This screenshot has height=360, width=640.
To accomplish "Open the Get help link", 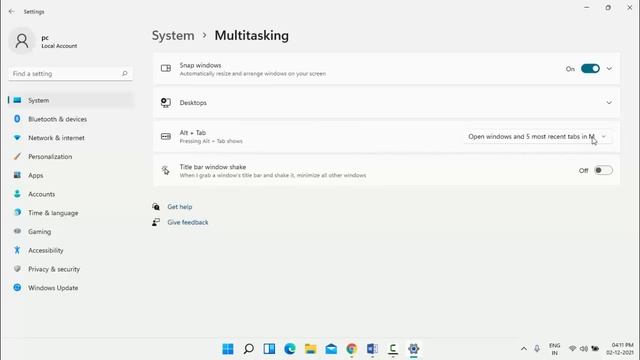I will (x=180, y=207).
